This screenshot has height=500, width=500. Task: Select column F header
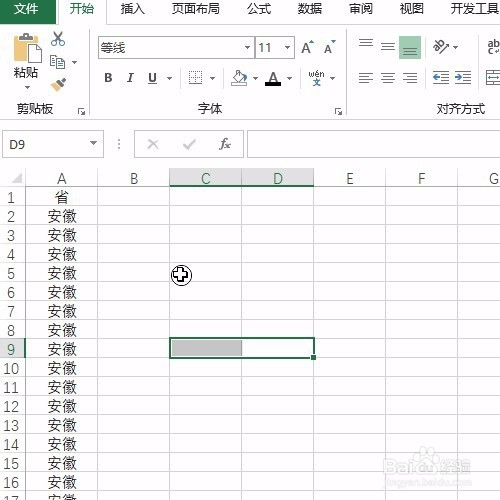click(422, 178)
